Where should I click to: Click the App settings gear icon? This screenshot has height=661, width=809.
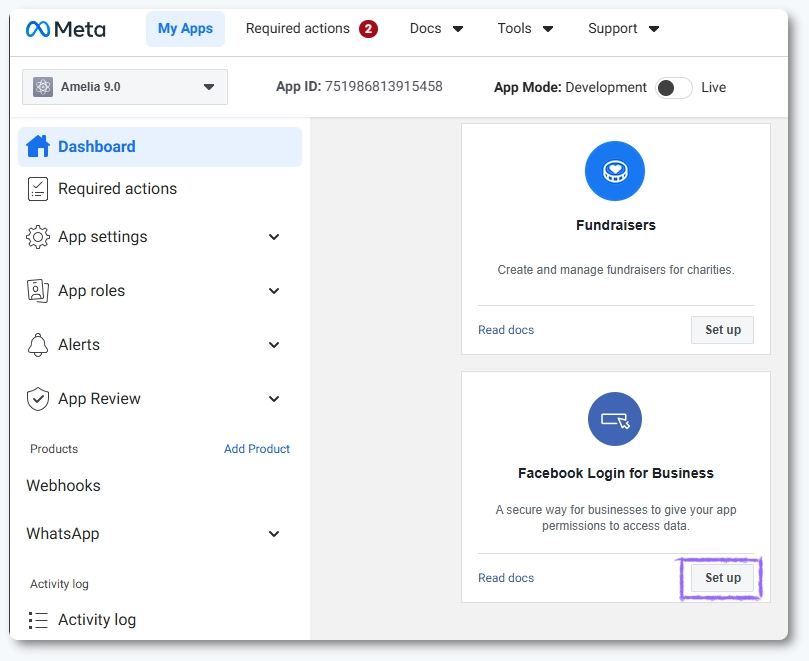point(37,237)
